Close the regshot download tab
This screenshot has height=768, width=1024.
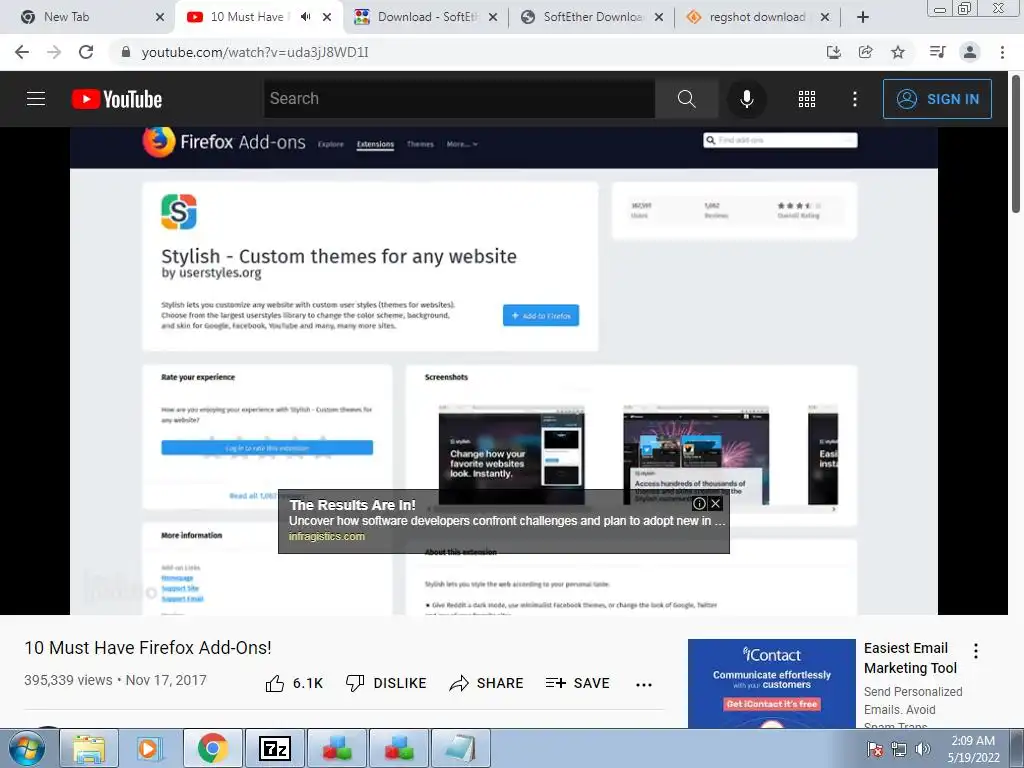coord(825,17)
